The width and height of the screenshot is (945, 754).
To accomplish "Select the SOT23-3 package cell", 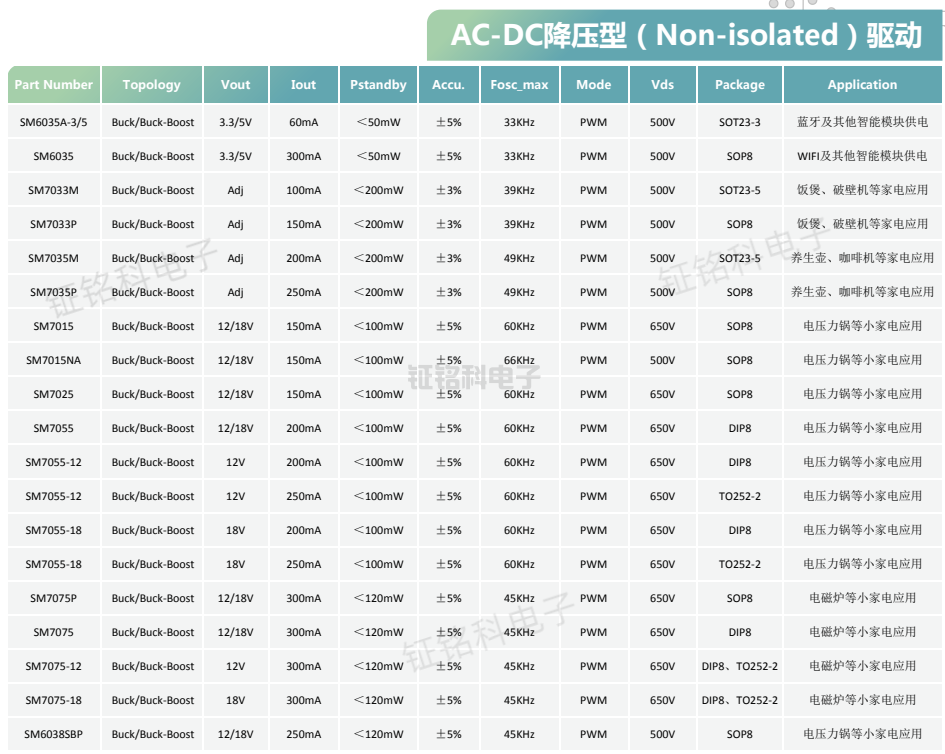I will [x=739, y=122].
